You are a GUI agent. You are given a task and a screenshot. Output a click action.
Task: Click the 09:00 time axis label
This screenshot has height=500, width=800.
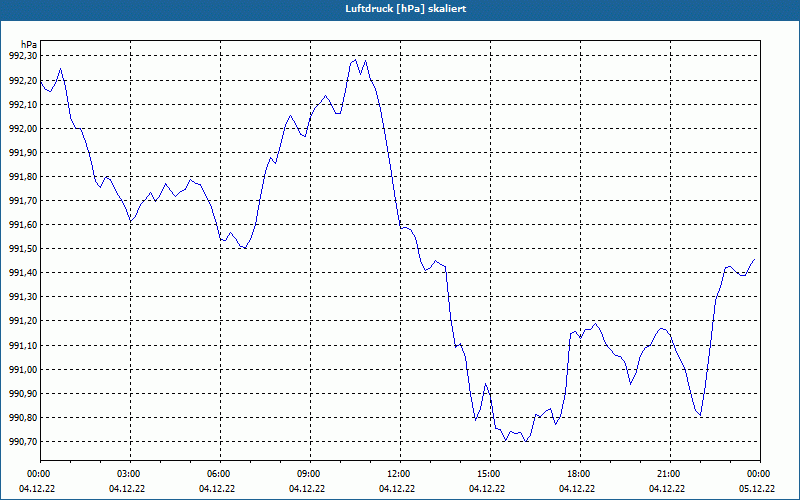click(x=310, y=474)
